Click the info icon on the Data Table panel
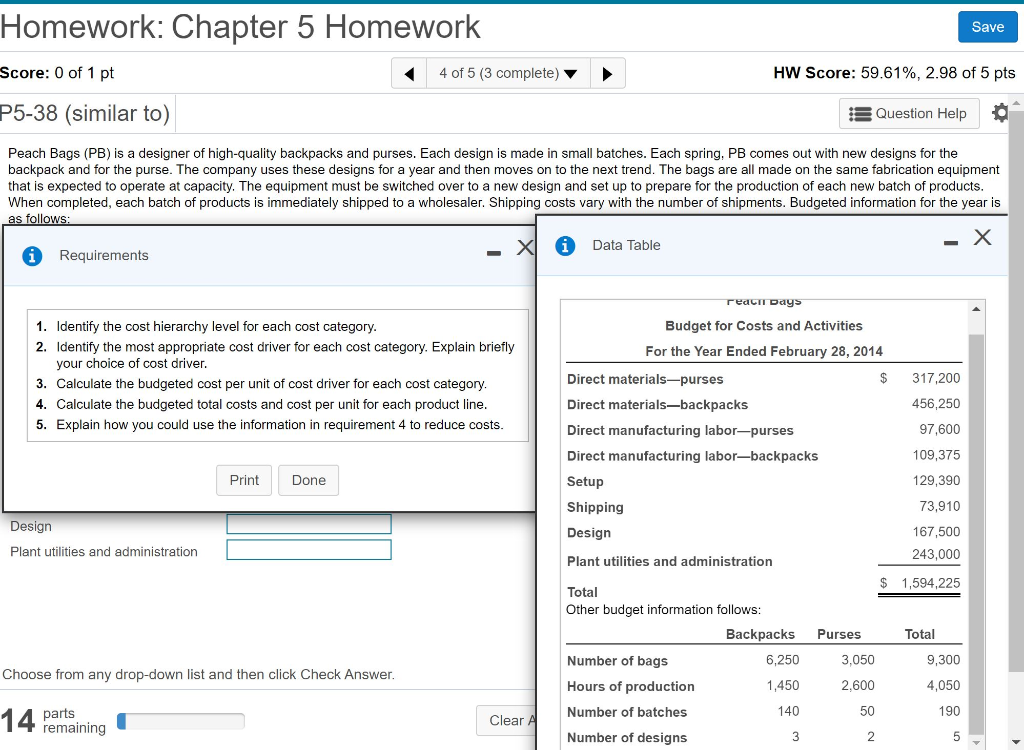Viewport: 1024px width, 750px height. coord(566,245)
